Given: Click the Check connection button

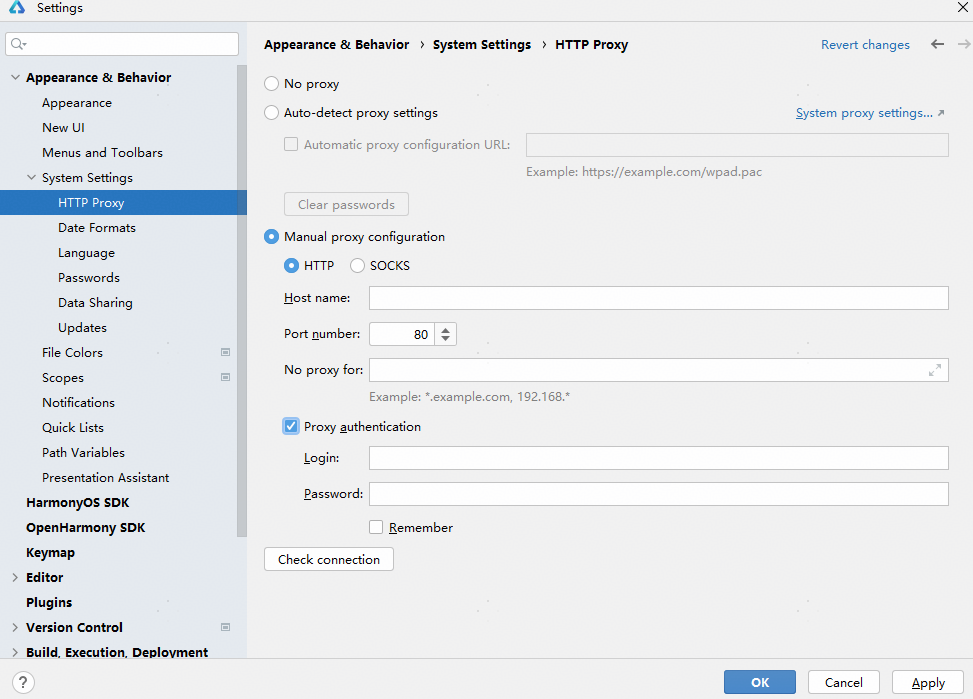Looking at the screenshot, I should coord(328,559).
